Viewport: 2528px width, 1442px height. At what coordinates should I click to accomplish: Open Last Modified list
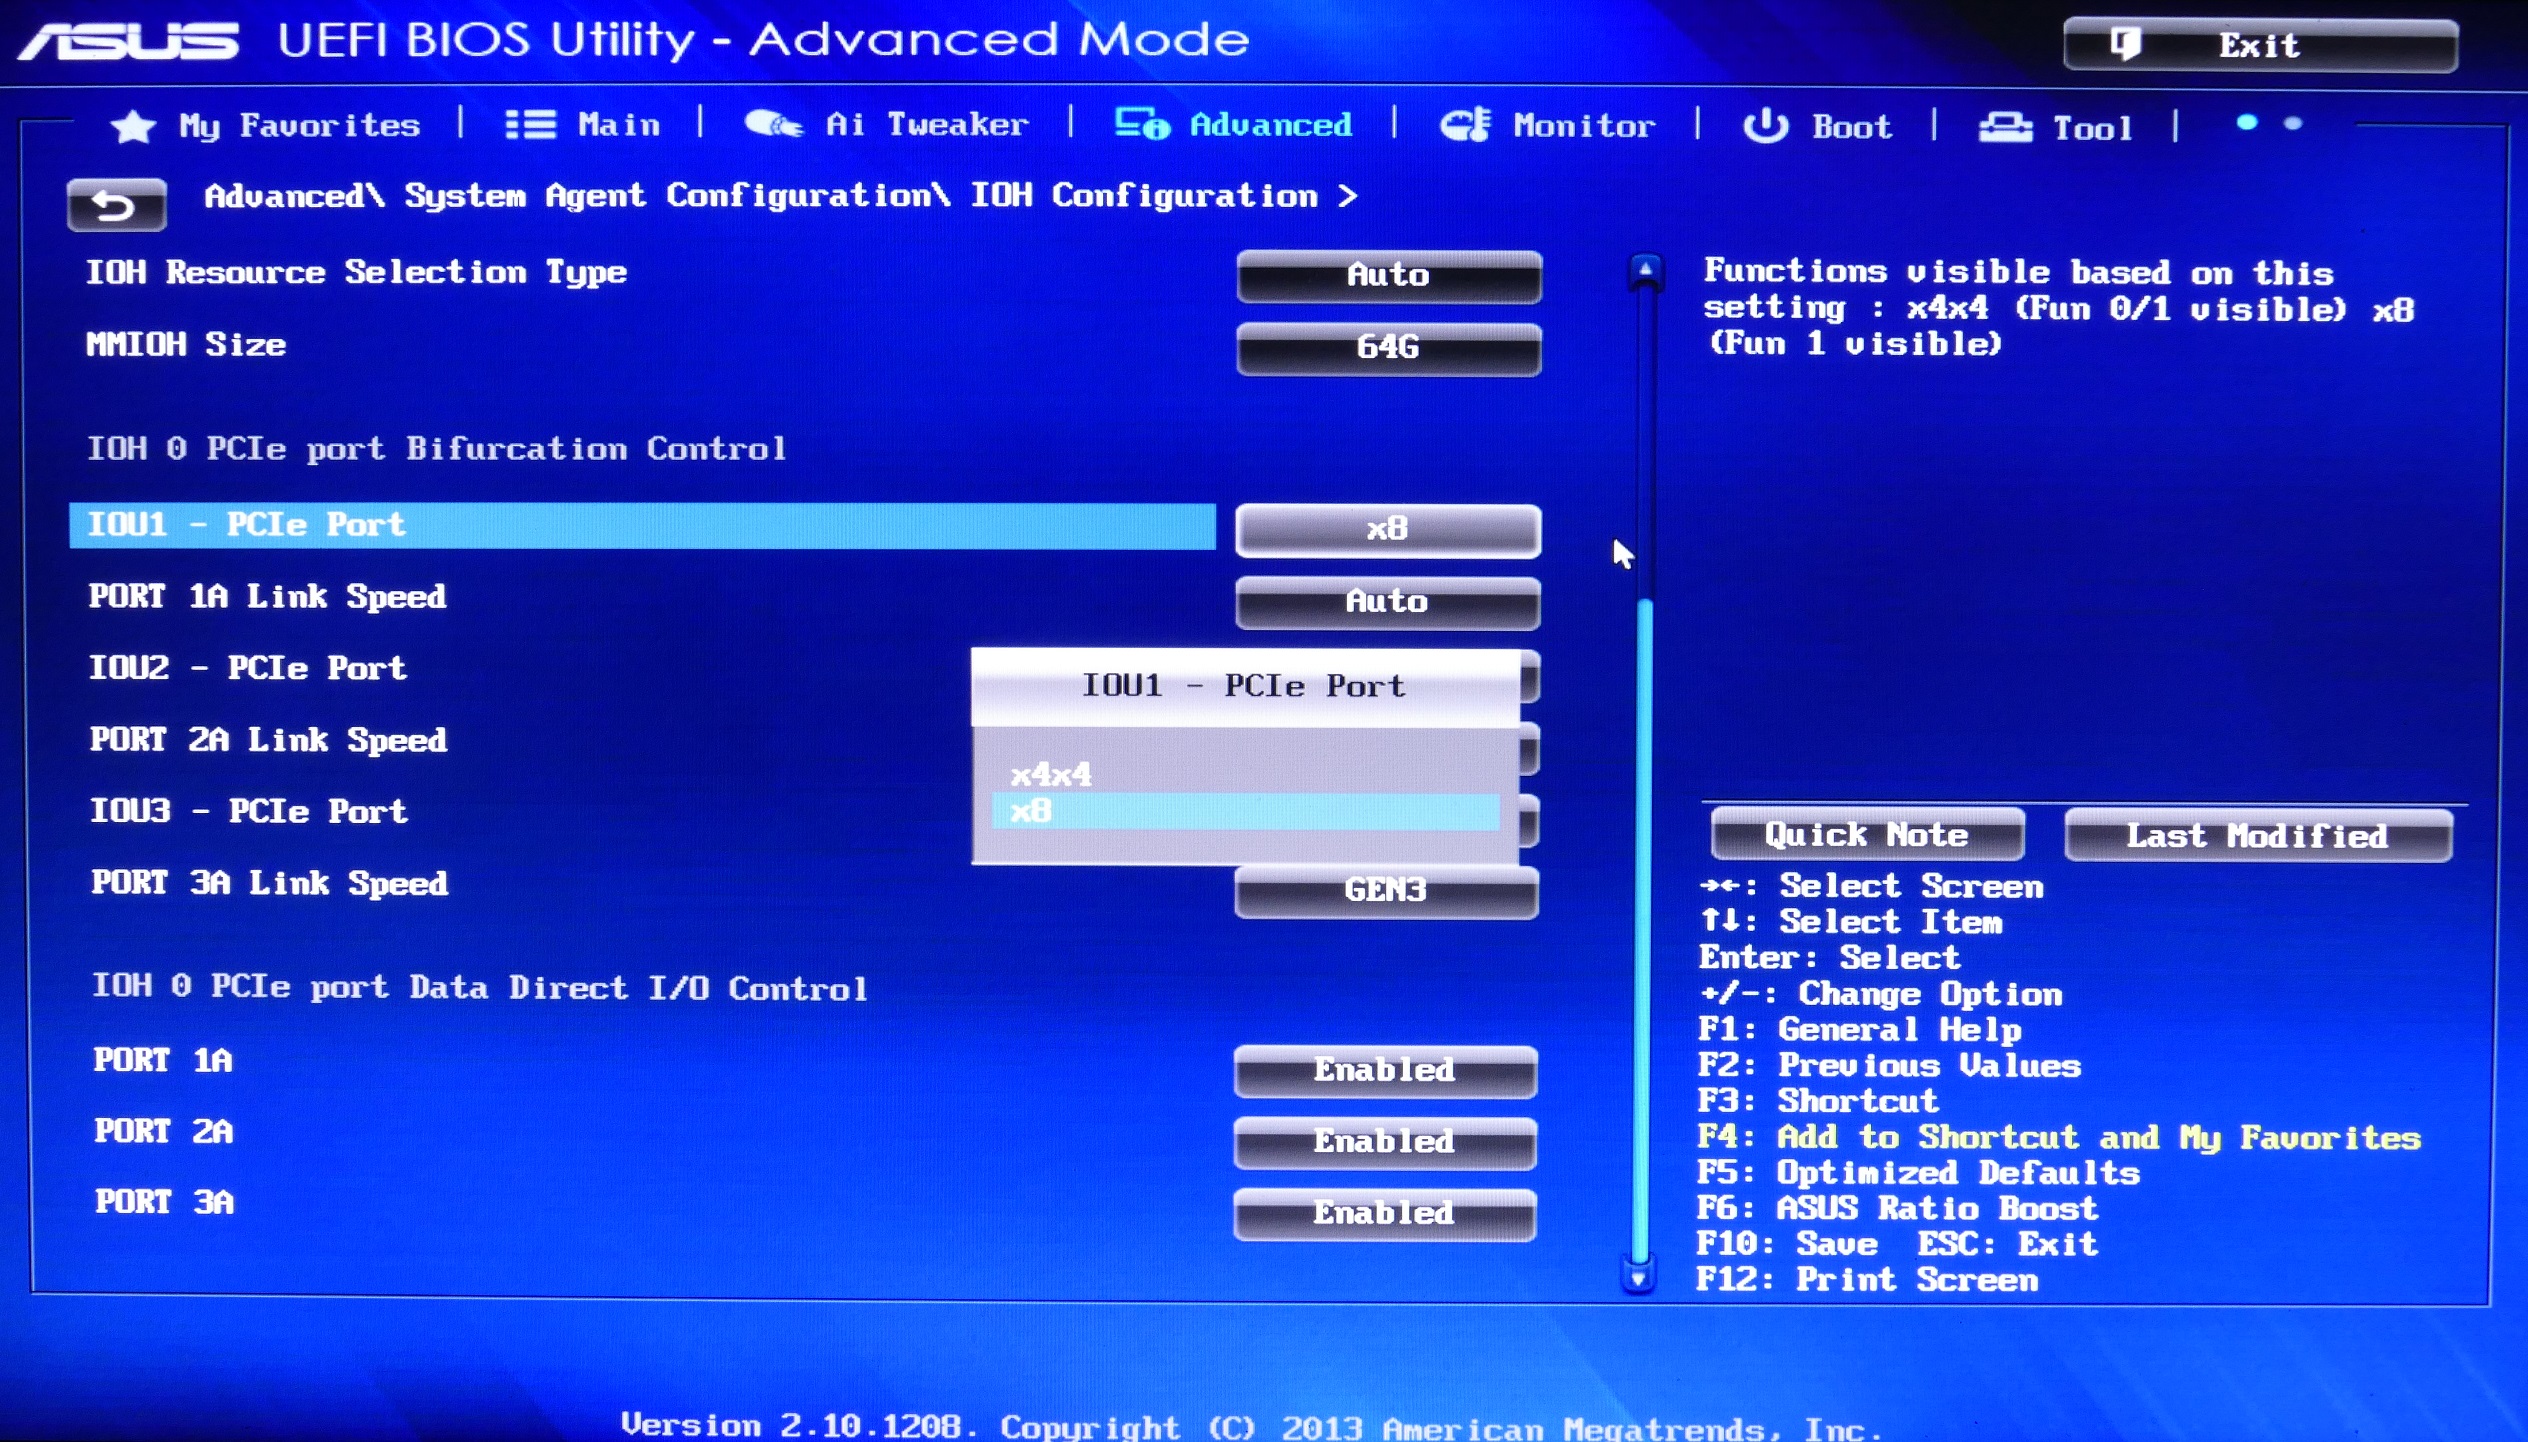(2258, 836)
